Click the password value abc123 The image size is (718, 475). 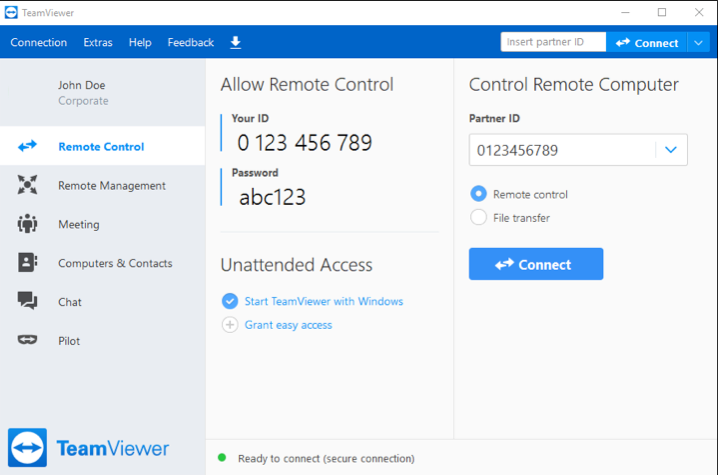click(x=272, y=197)
